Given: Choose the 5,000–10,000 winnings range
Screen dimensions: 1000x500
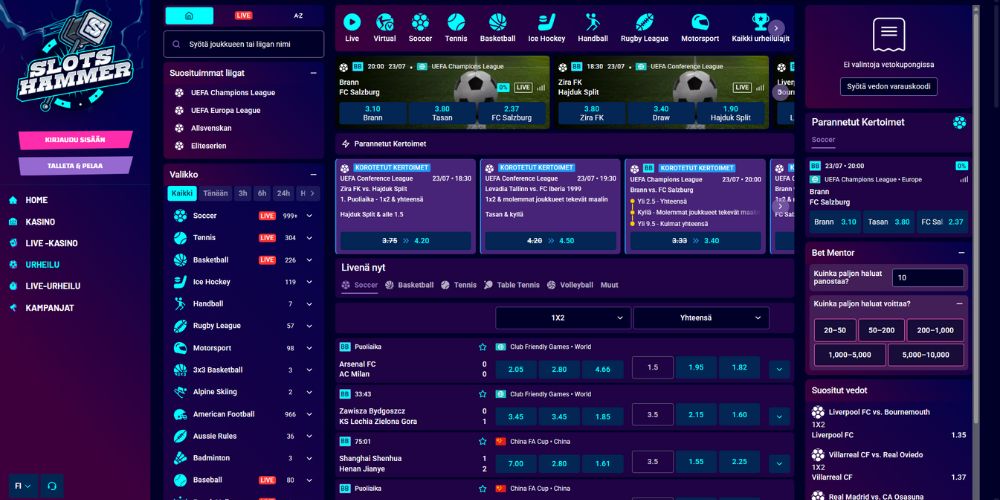Looking at the screenshot, I should [925, 355].
